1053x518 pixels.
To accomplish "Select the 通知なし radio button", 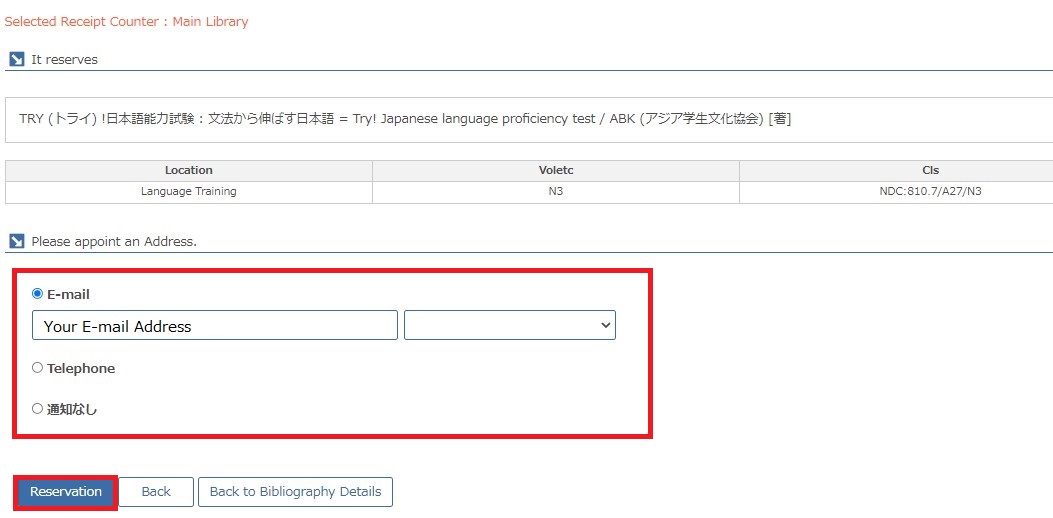I will (38, 408).
